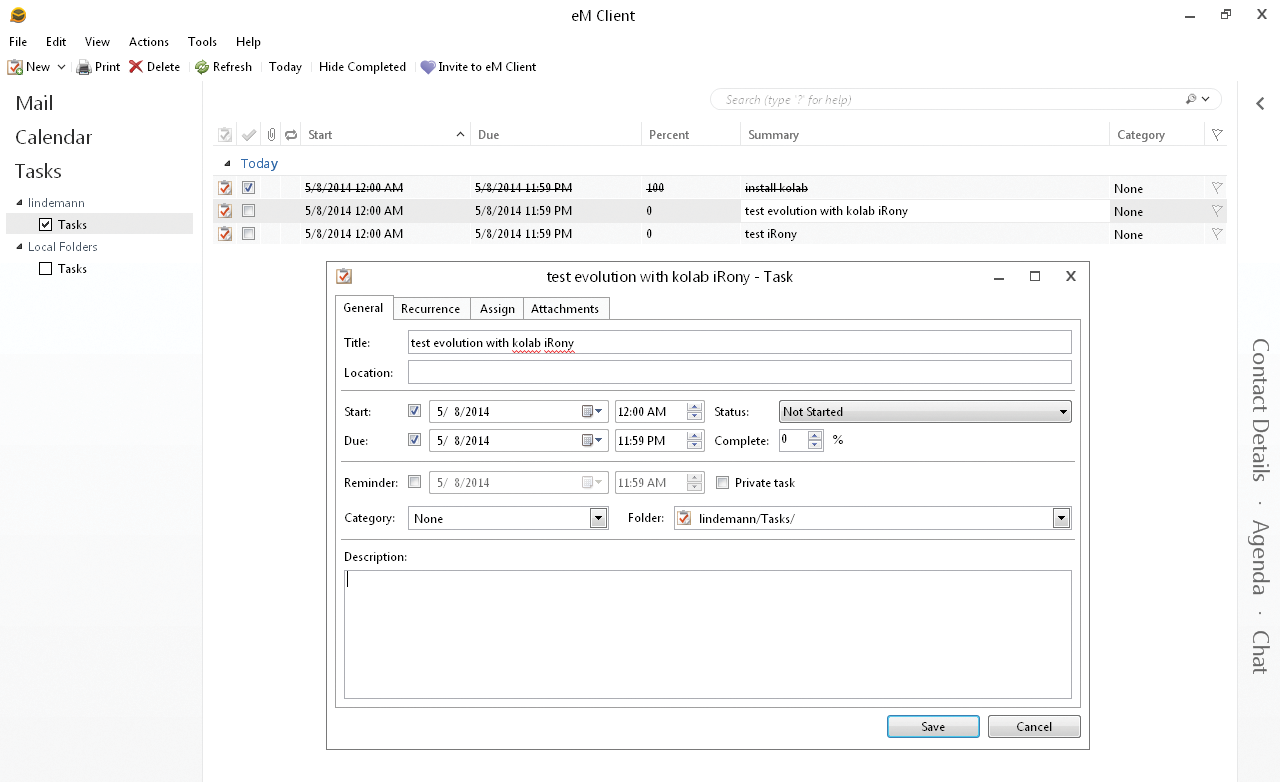Switch to the Mail section

click(34, 103)
